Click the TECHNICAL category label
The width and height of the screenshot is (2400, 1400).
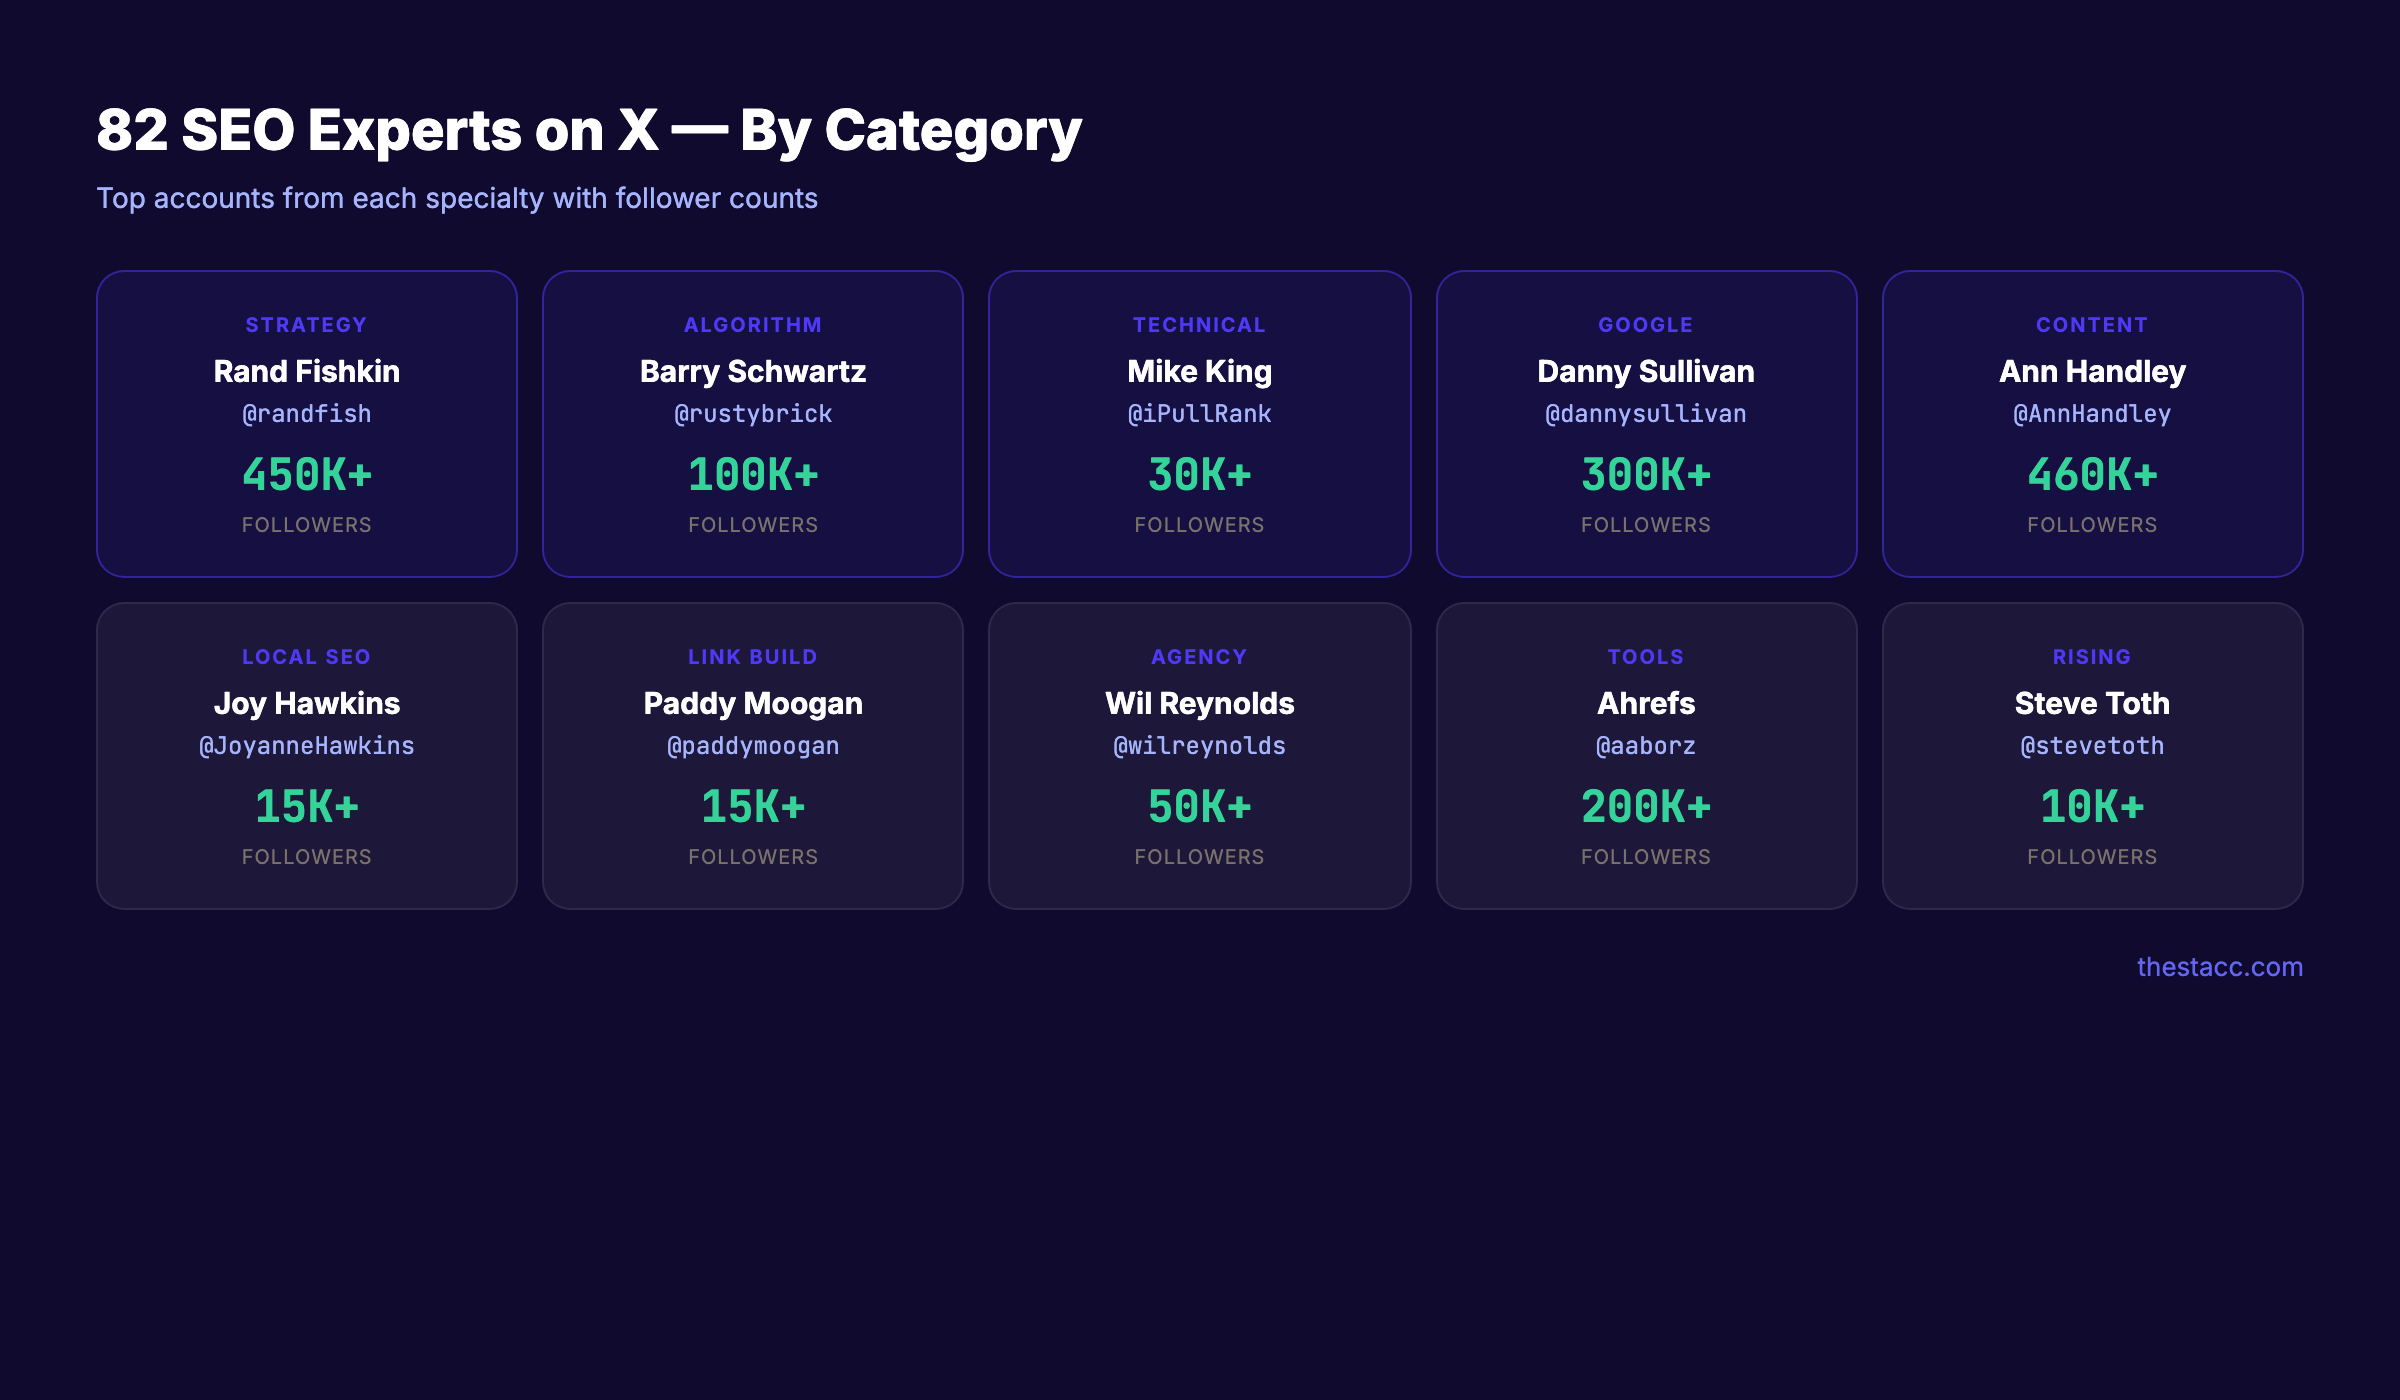pyautogui.click(x=1199, y=325)
